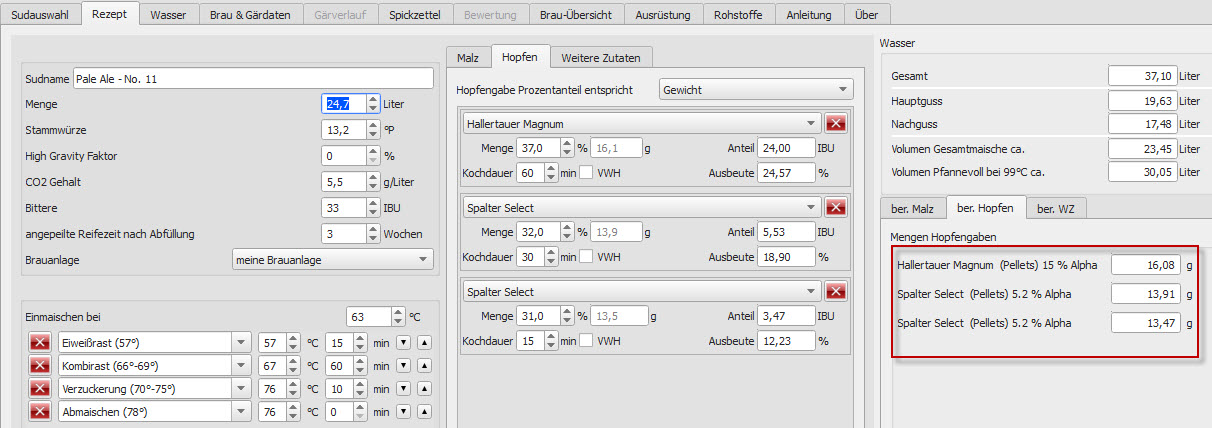Delete the Hallertauer Magnum hop addition
Screen dimensions: 1212x428
click(835, 123)
